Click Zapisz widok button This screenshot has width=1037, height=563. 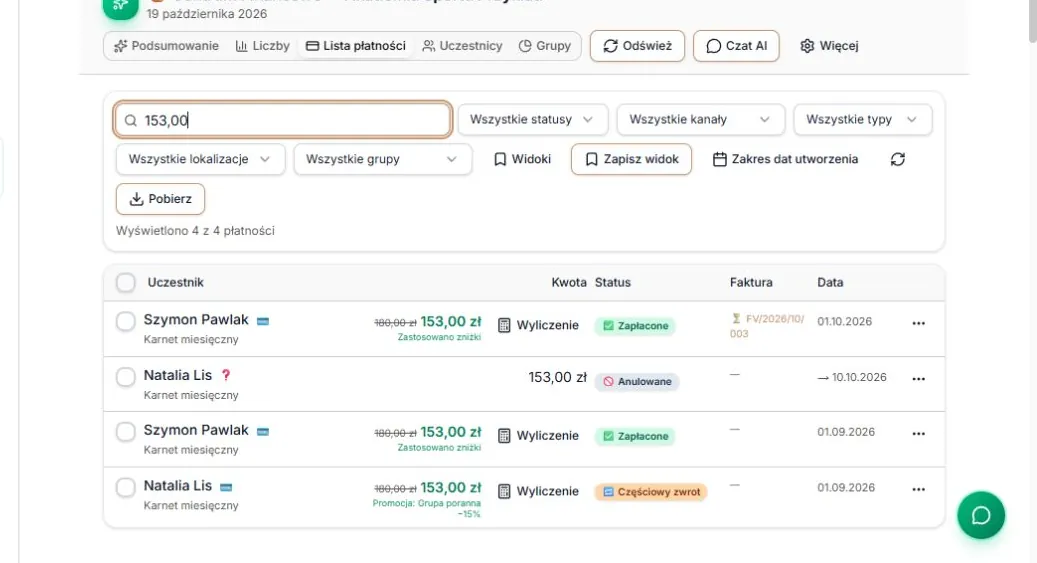pyautogui.click(x=632, y=159)
